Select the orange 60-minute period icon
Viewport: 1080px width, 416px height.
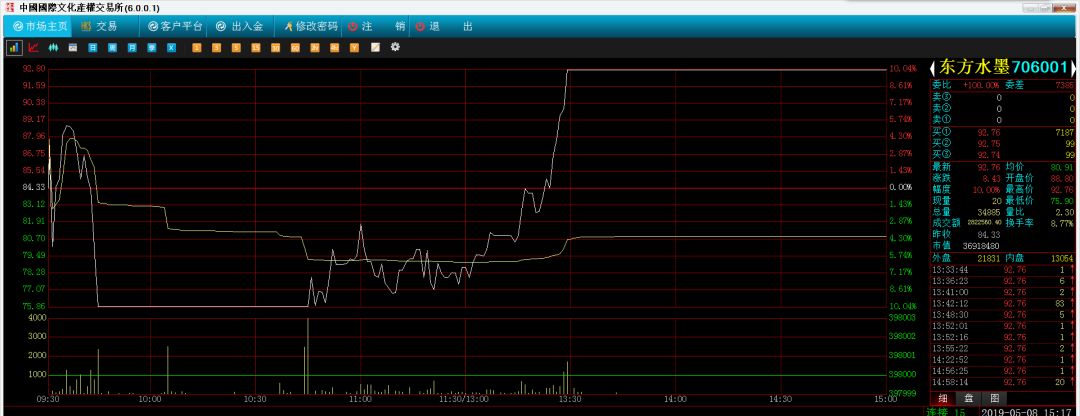click(295, 48)
